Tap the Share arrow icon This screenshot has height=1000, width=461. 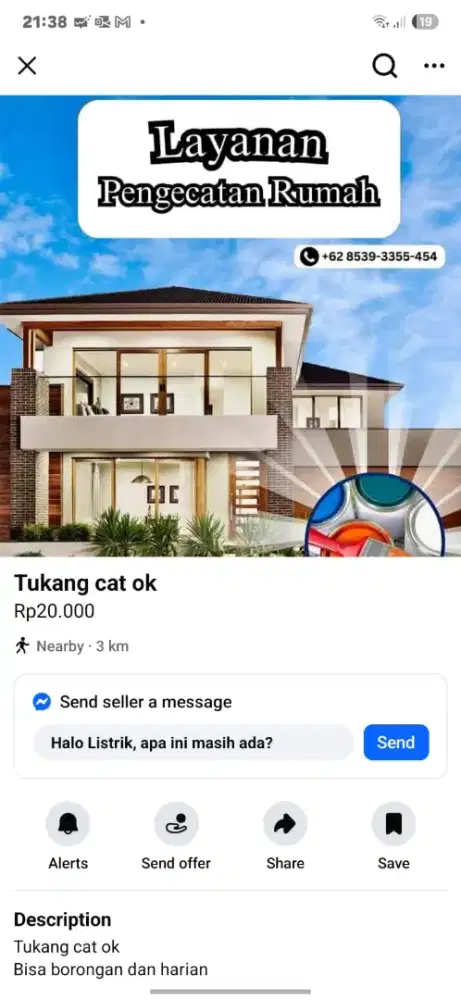tap(285, 824)
